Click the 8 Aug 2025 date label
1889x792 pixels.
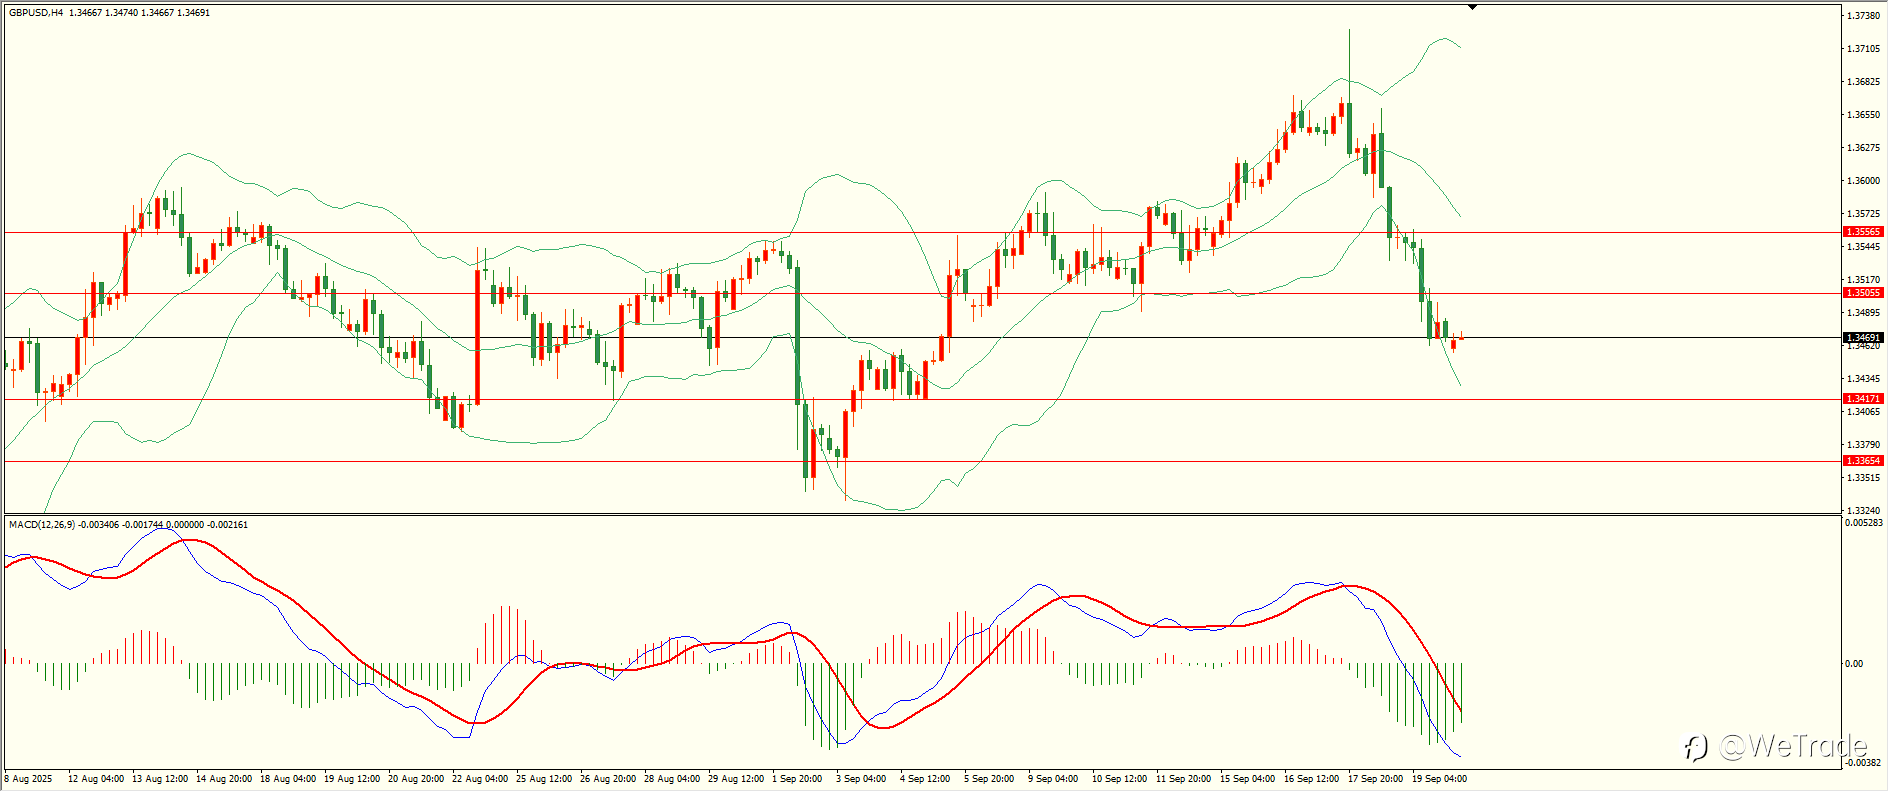[x=28, y=779]
